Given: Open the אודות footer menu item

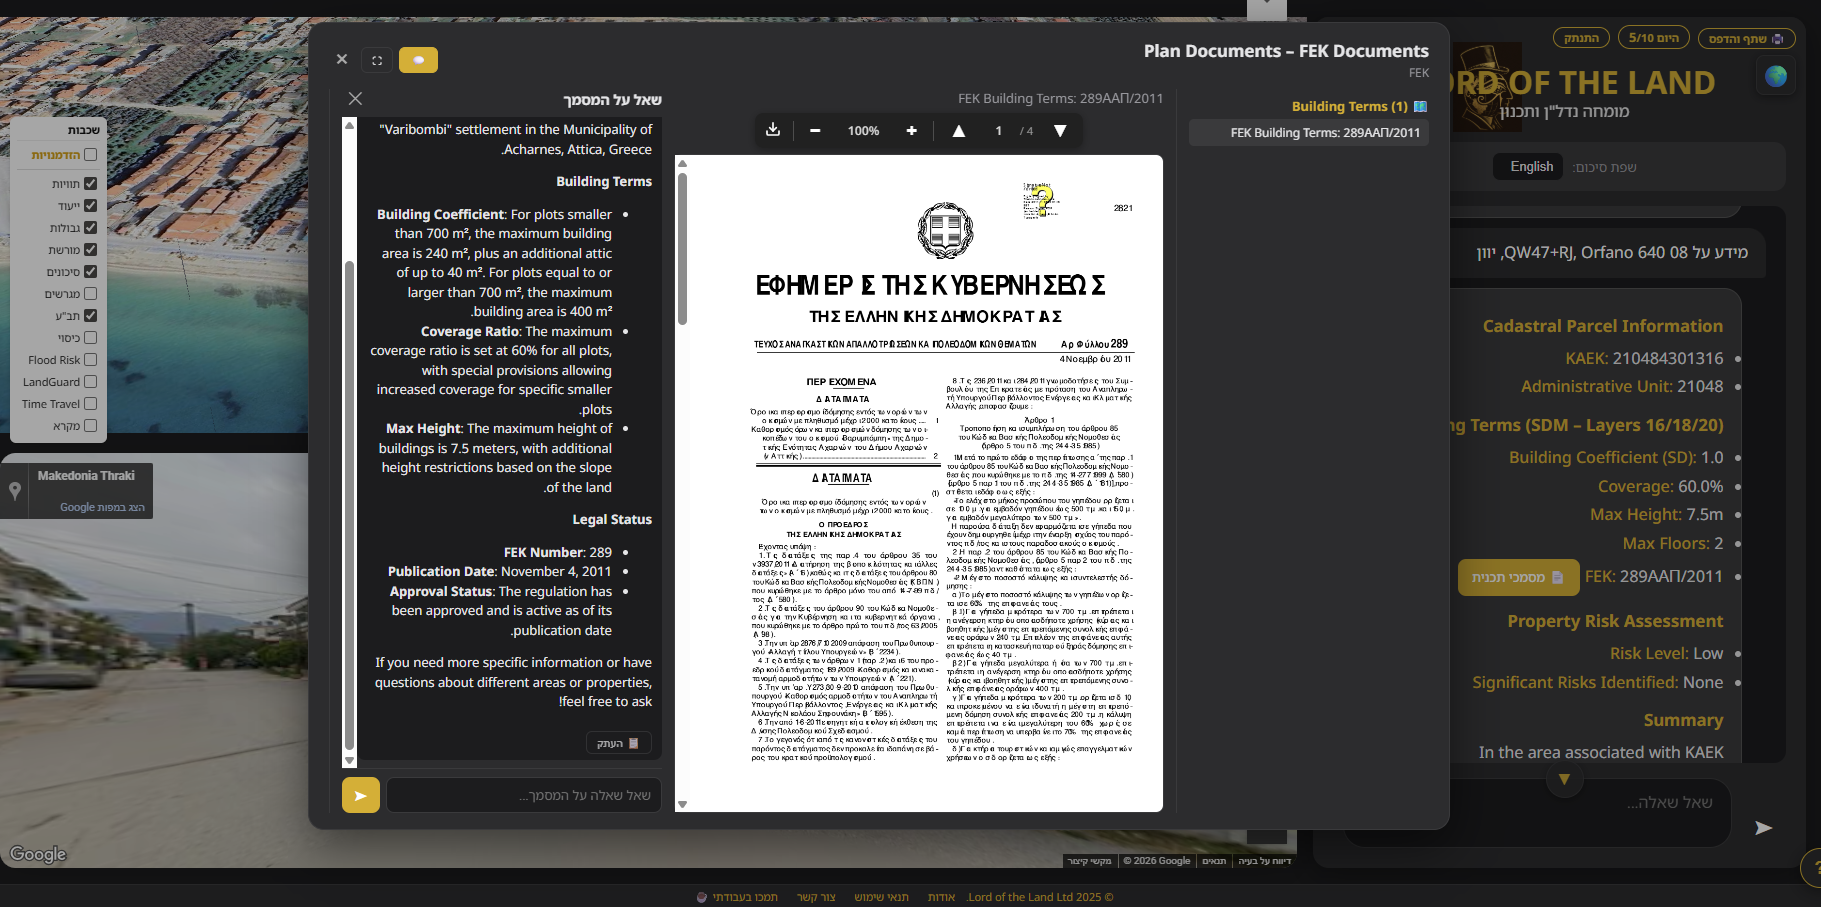Looking at the screenshot, I should tap(941, 897).
